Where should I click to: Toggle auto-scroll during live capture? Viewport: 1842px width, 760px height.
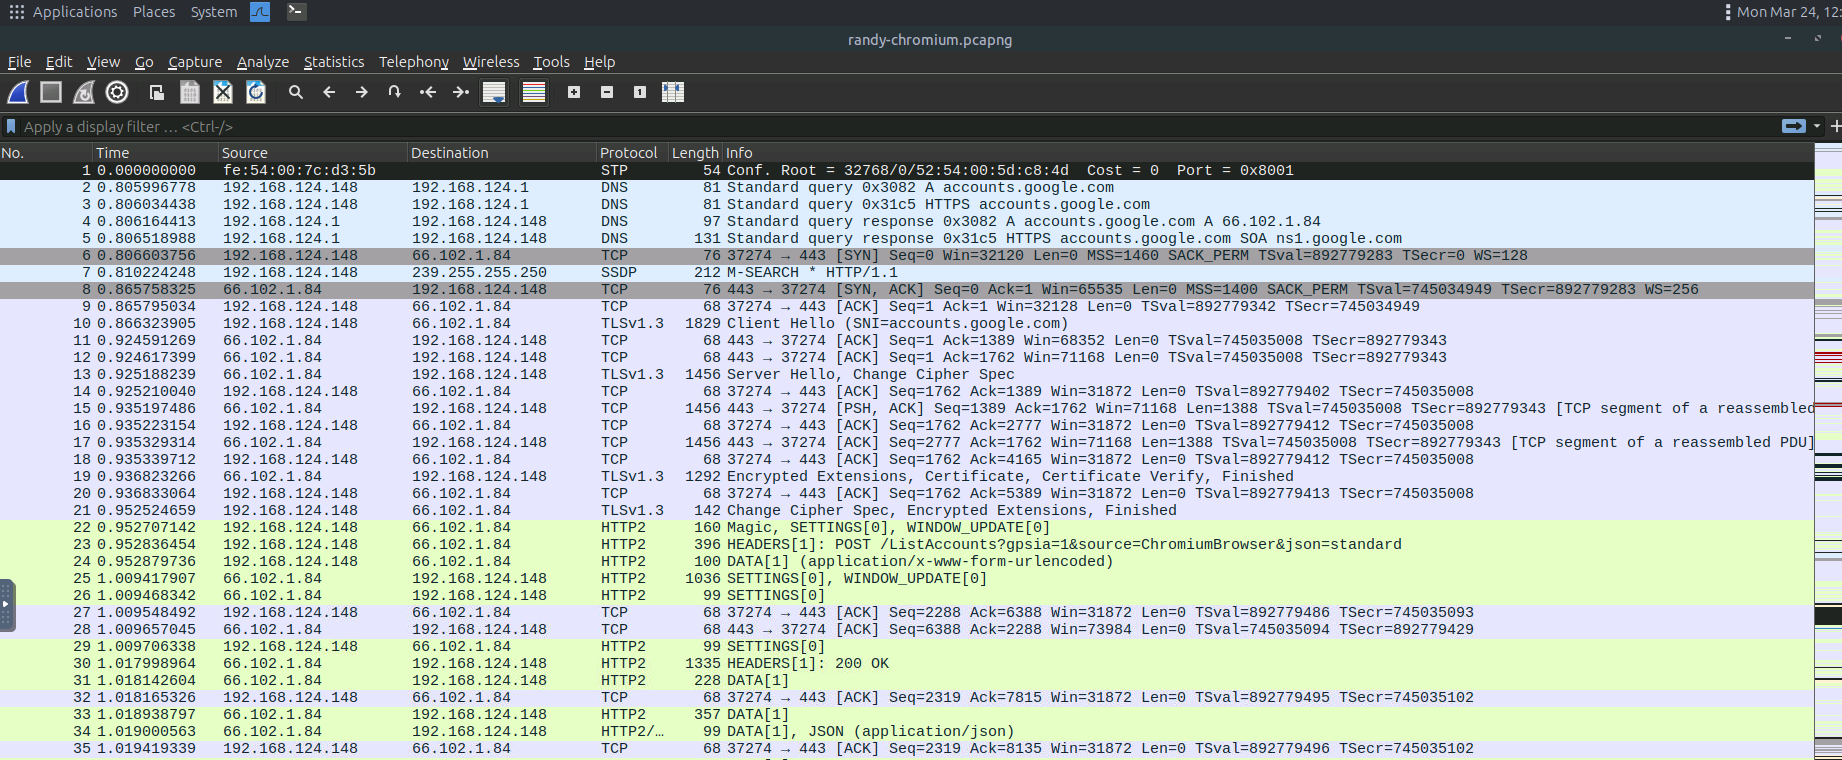tap(494, 92)
